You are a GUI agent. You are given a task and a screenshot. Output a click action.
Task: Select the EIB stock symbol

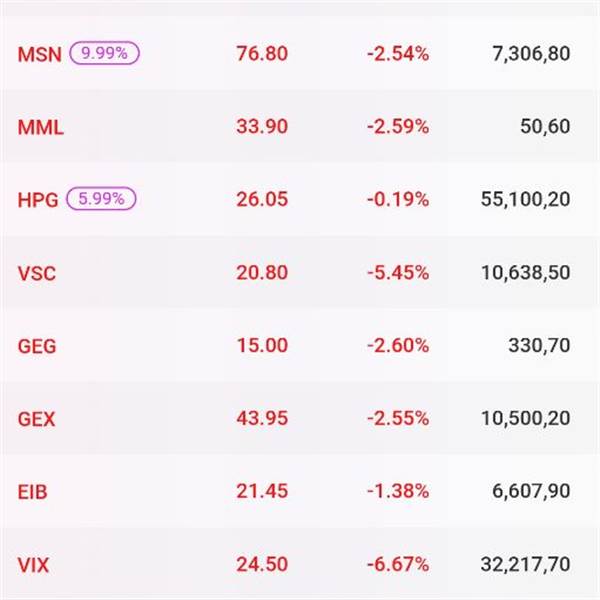click(33, 492)
